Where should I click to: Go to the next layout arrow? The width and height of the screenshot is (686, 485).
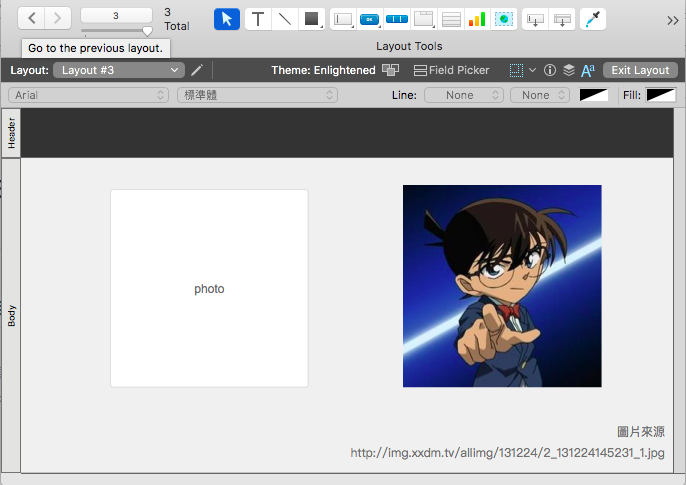58,18
